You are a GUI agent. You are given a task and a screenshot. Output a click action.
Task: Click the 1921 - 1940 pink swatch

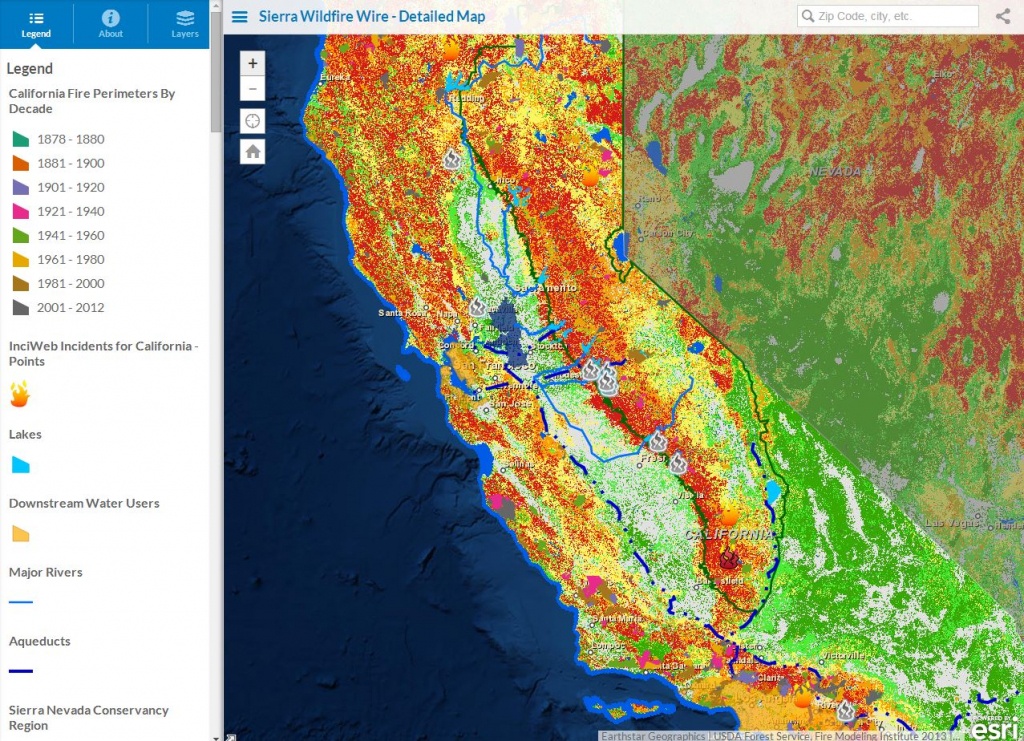pos(20,211)
